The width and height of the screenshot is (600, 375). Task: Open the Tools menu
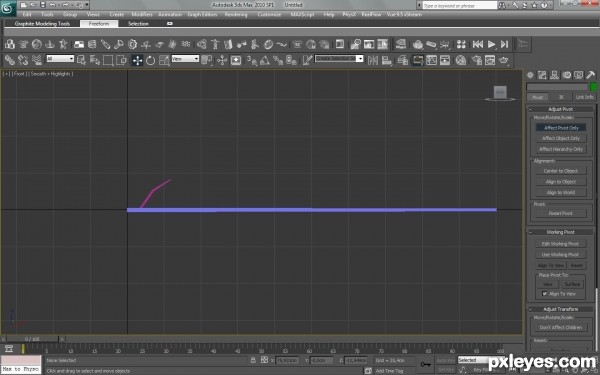47,15
